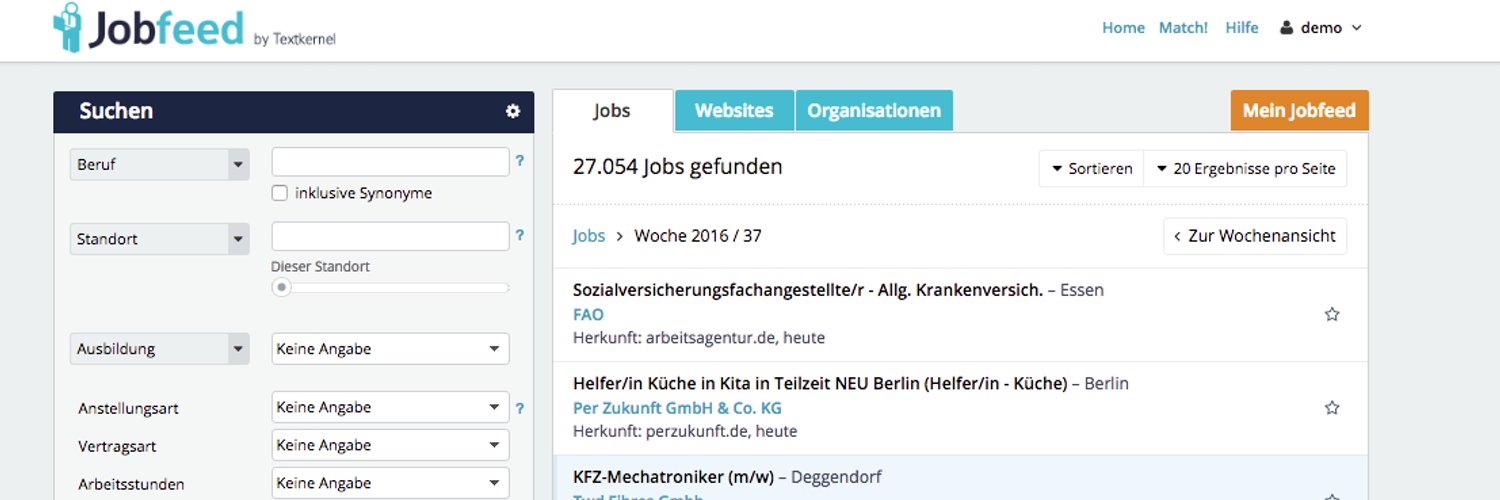Go to Home in top navigation
Image resolution: width=1500 pixels, height=500 pixels.
[1123, 28]
